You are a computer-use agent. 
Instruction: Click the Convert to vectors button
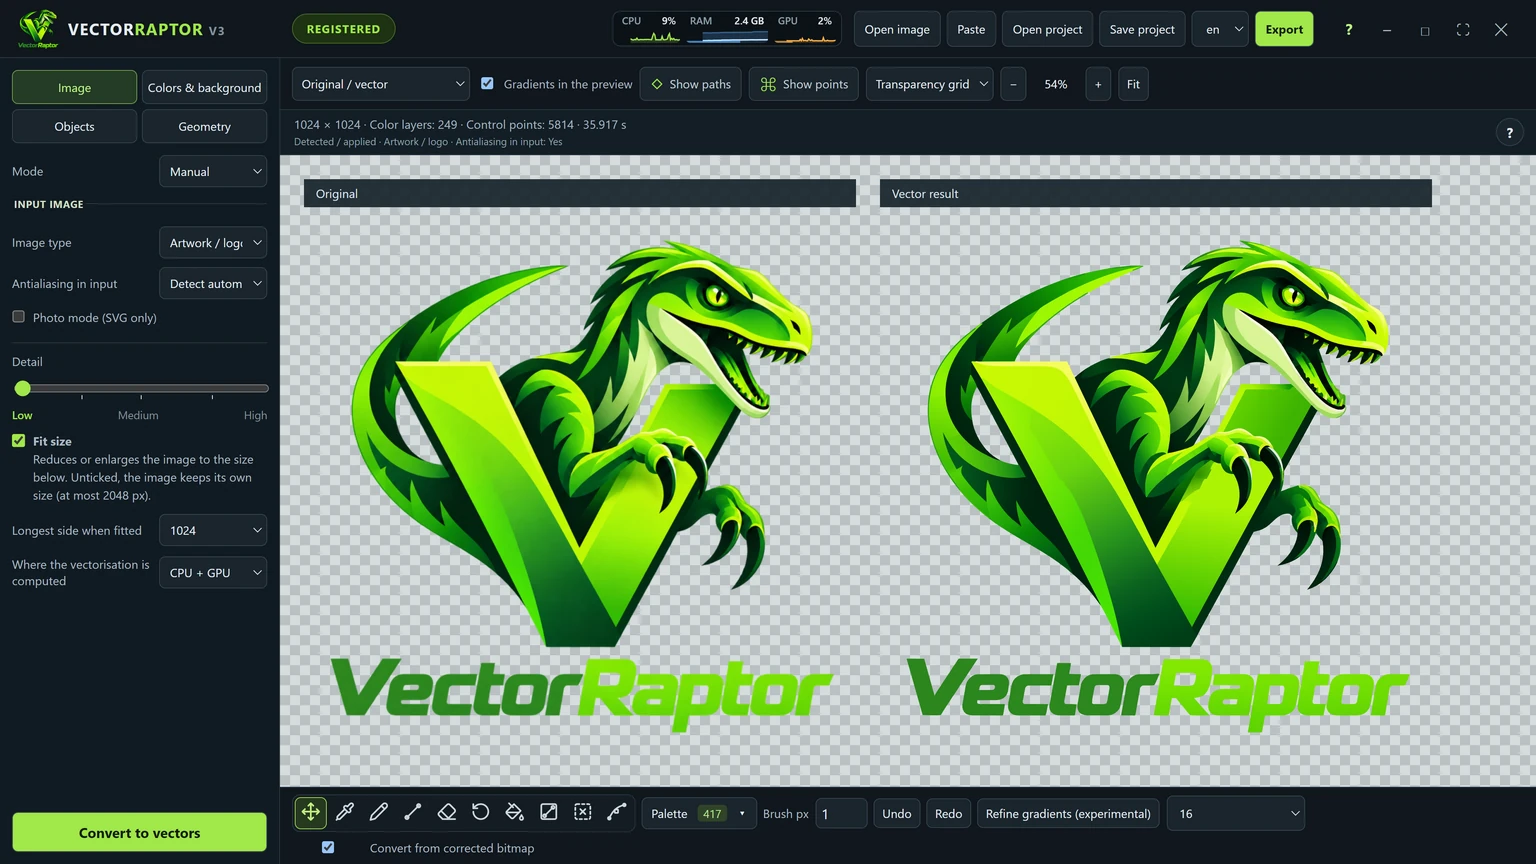coord(139,832)
